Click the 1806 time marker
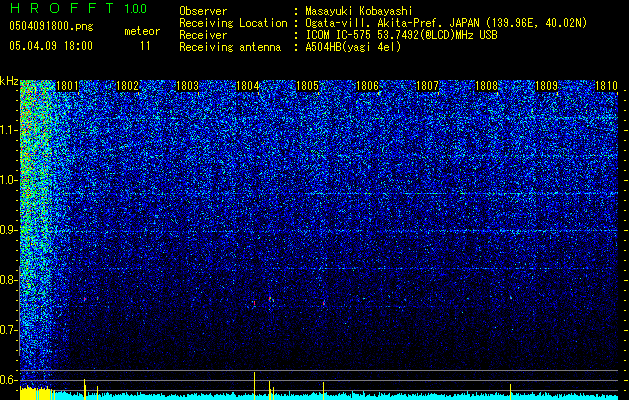The image size is (629, 400). (367, 86)
